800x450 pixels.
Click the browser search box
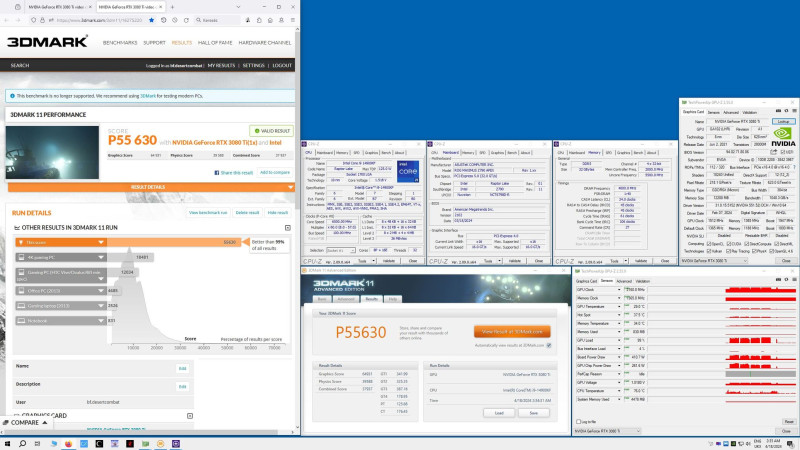217,20
